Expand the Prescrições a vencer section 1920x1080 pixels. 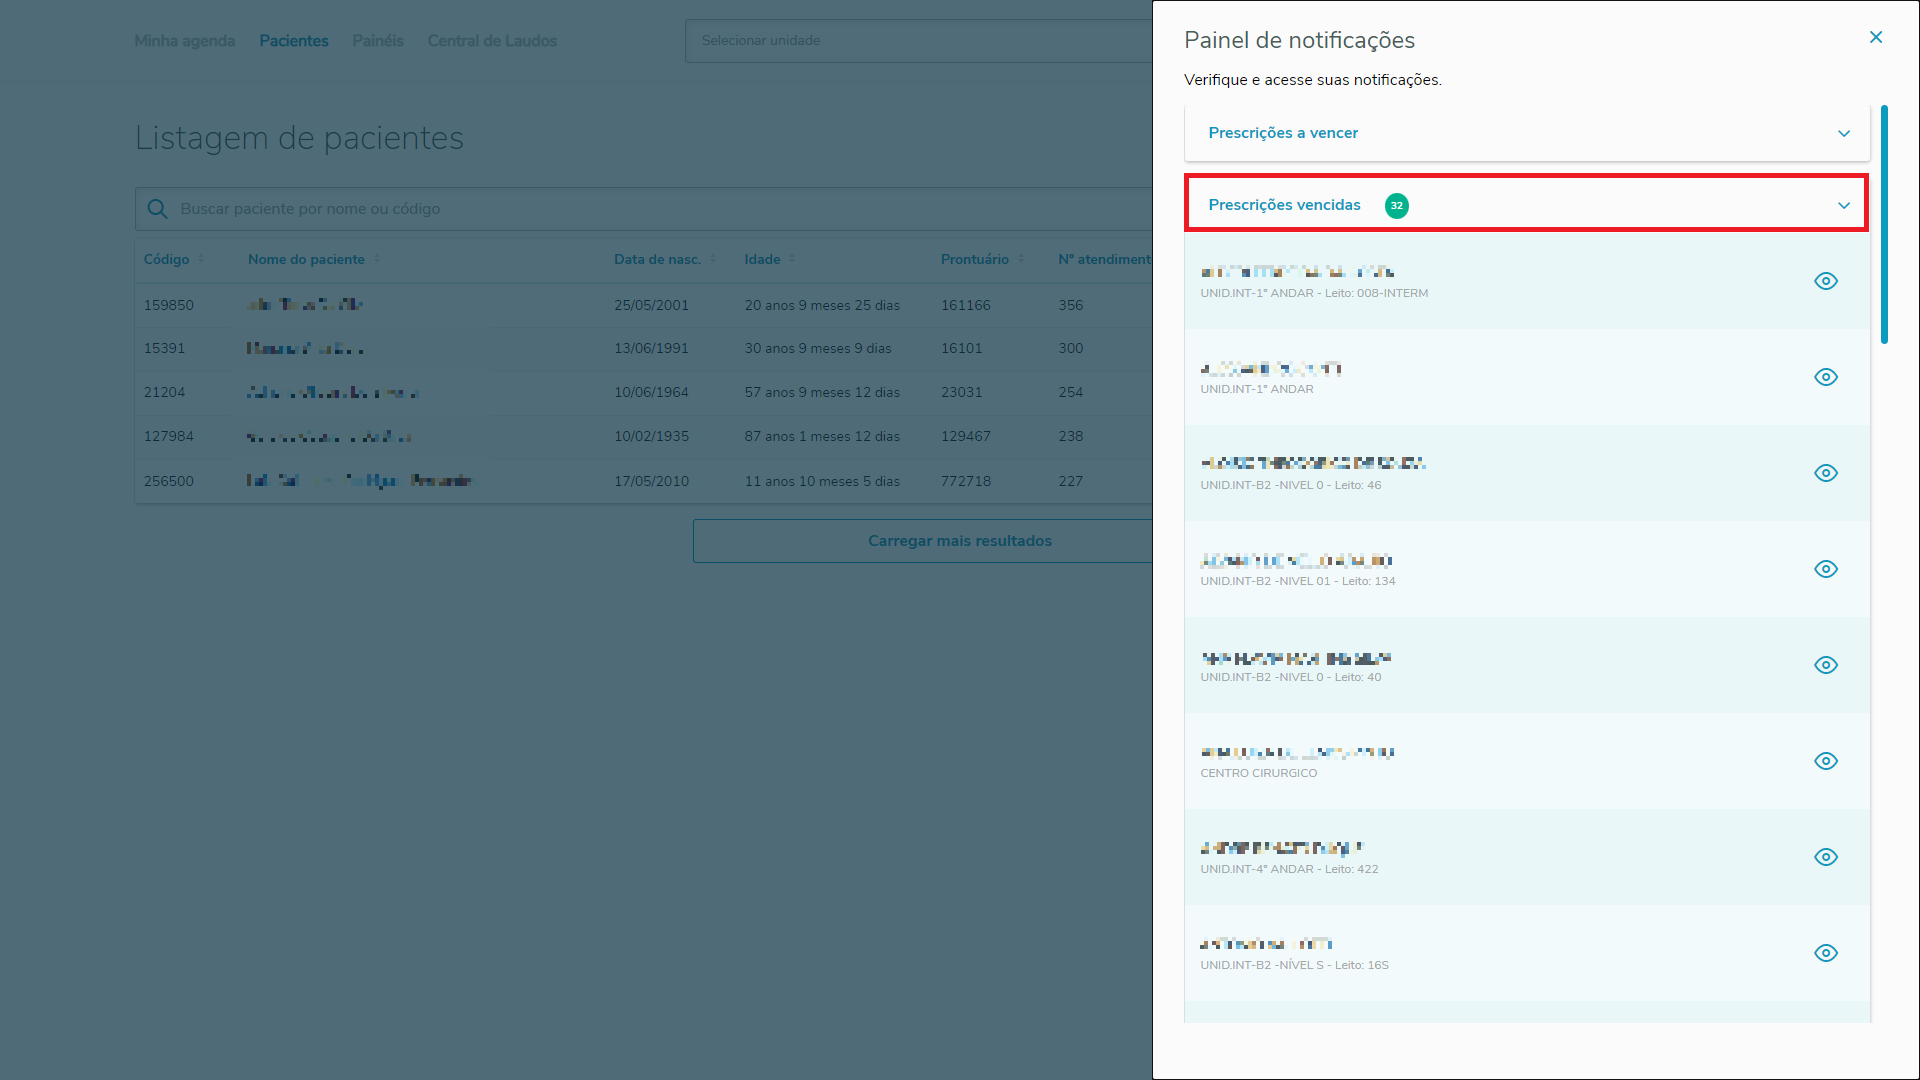point(1843,134)
